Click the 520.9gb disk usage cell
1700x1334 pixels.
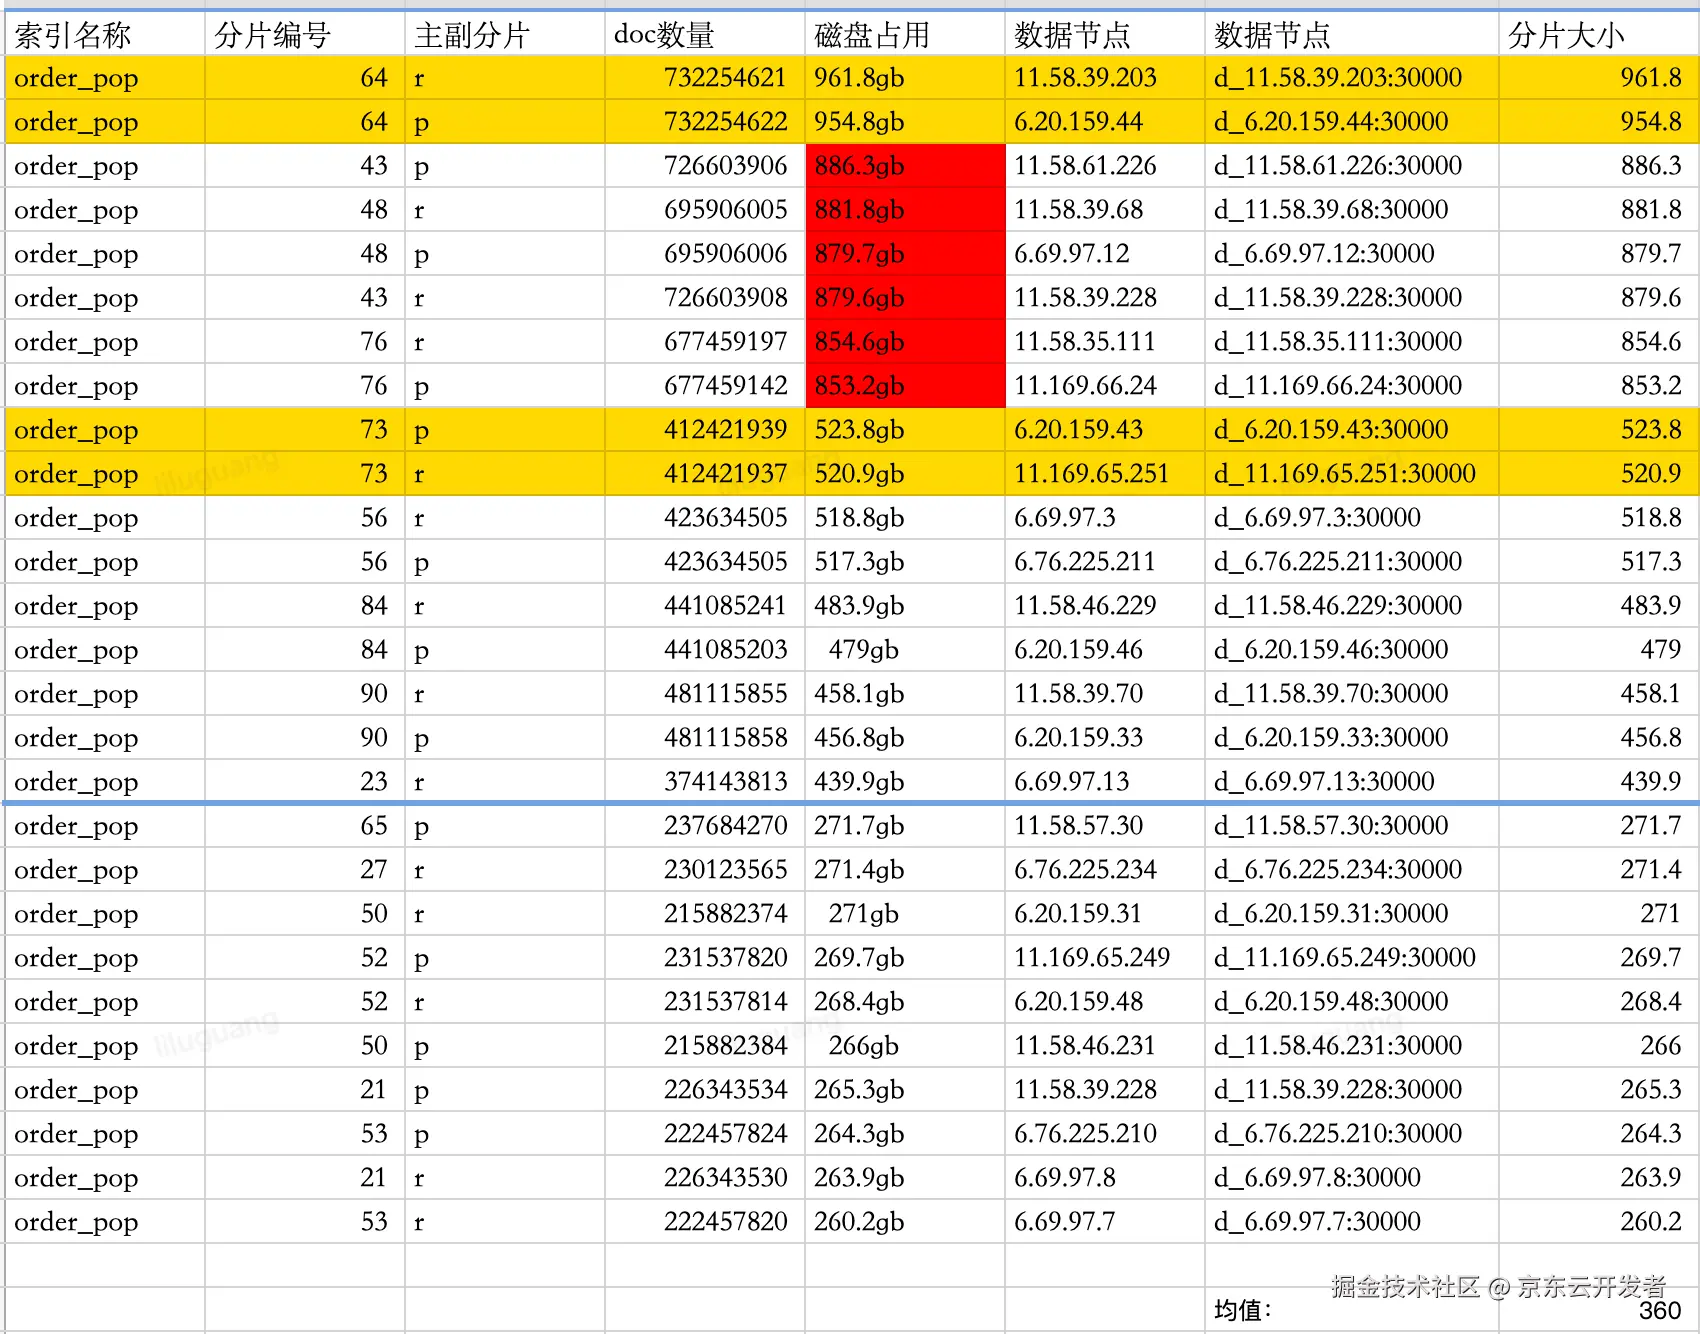(x=905, y=474)
